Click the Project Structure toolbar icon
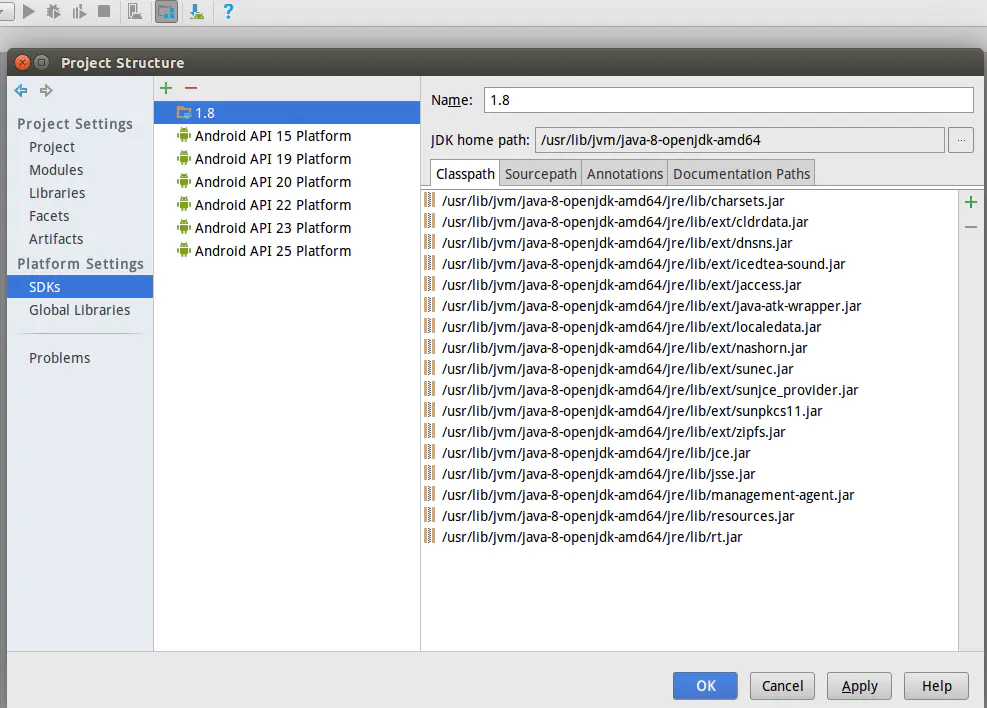 click(166, 11)
